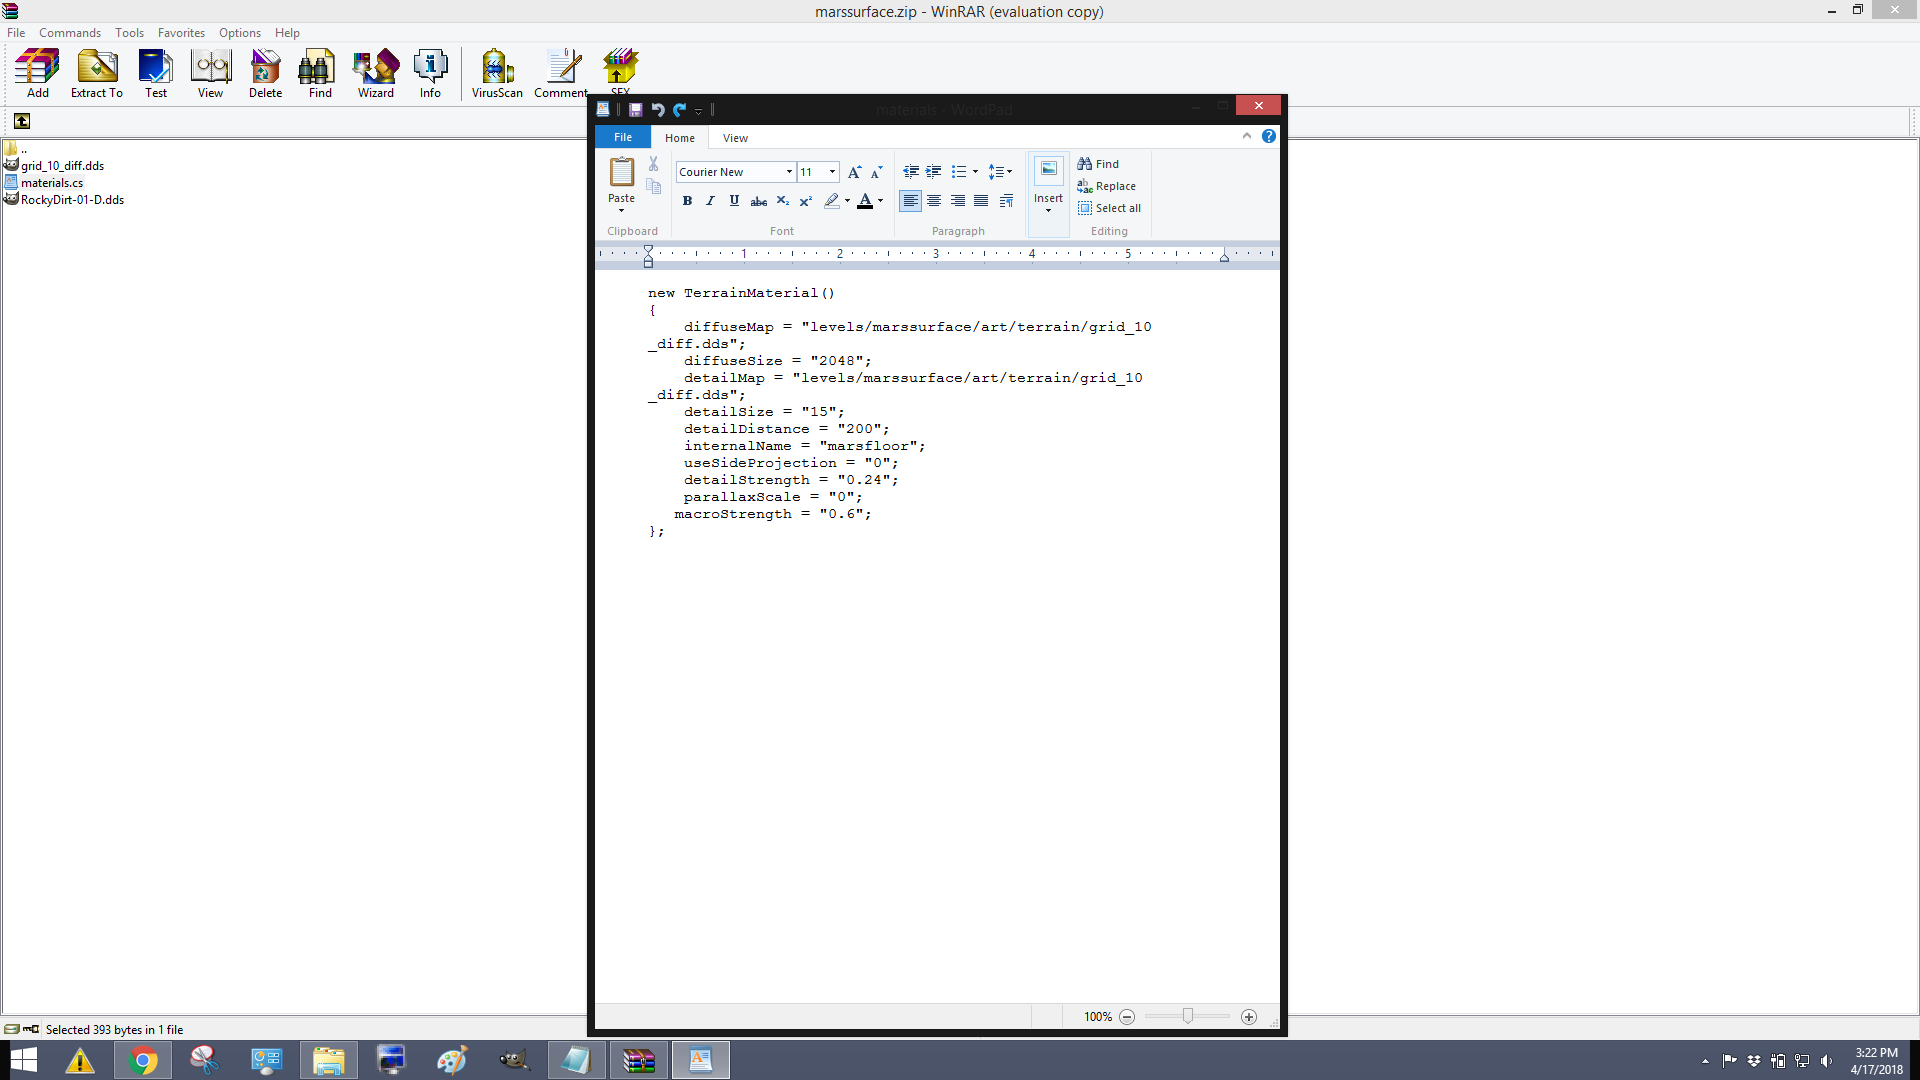This screenshot has width=1920, height=1080.
Task: Click the increase indent icon
Action: click(933, 172)
